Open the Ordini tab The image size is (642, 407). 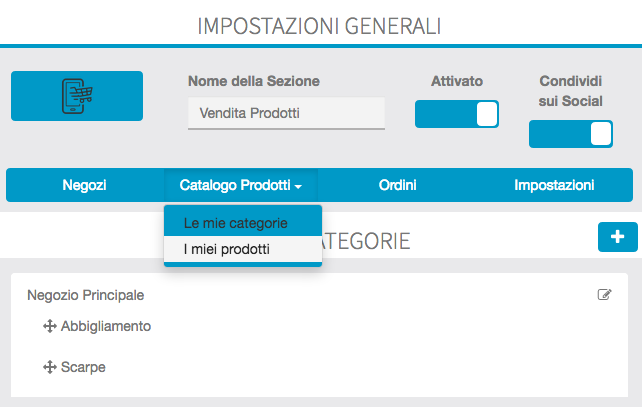(x=398, y=185)
